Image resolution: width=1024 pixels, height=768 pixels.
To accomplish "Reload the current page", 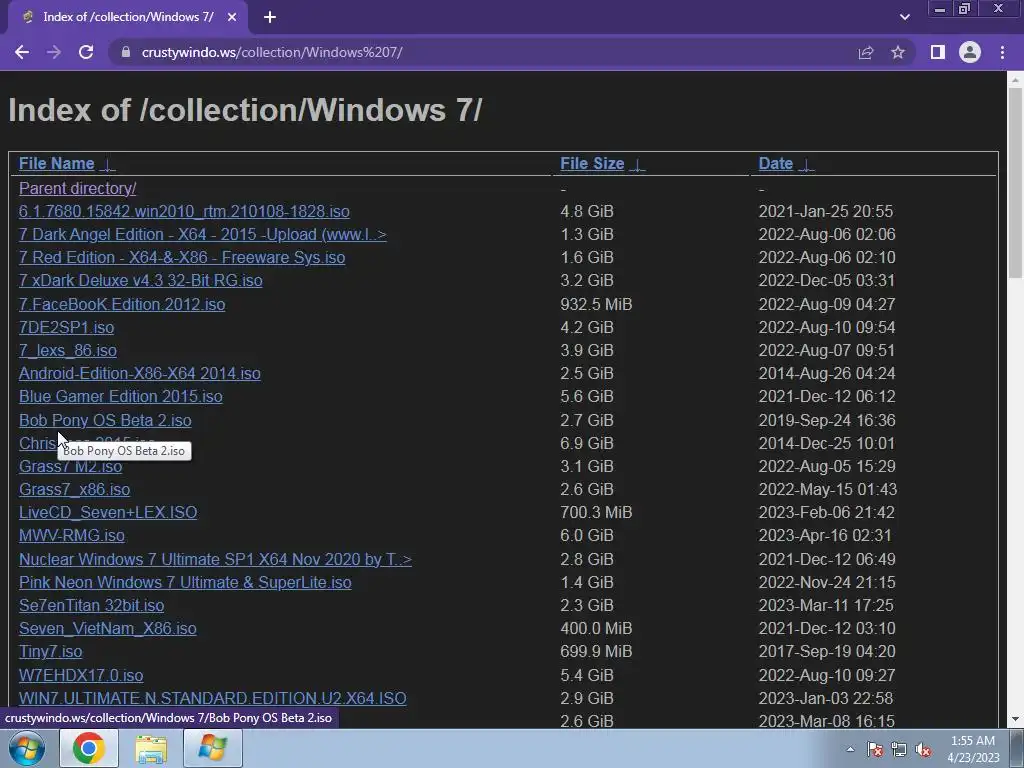I will coord(86,52).
